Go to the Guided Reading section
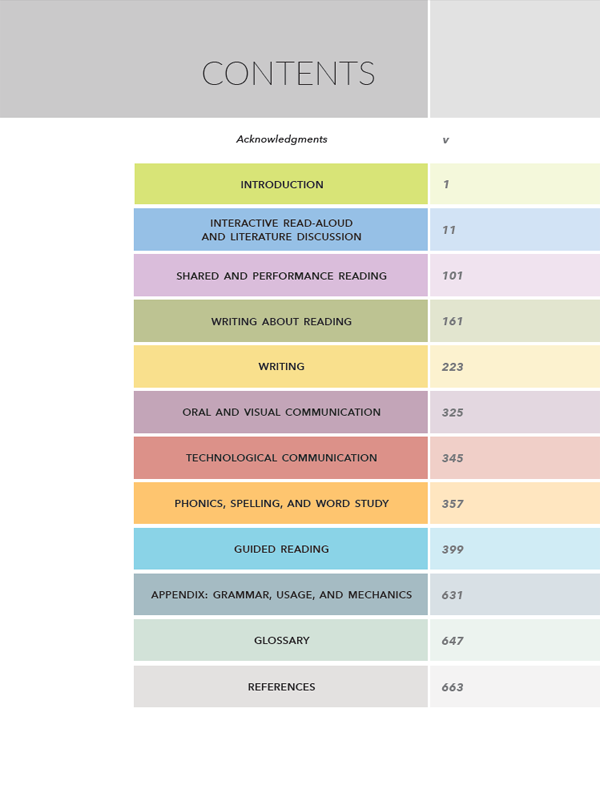This screenshot has height=789, width=600. pos(282,549)
